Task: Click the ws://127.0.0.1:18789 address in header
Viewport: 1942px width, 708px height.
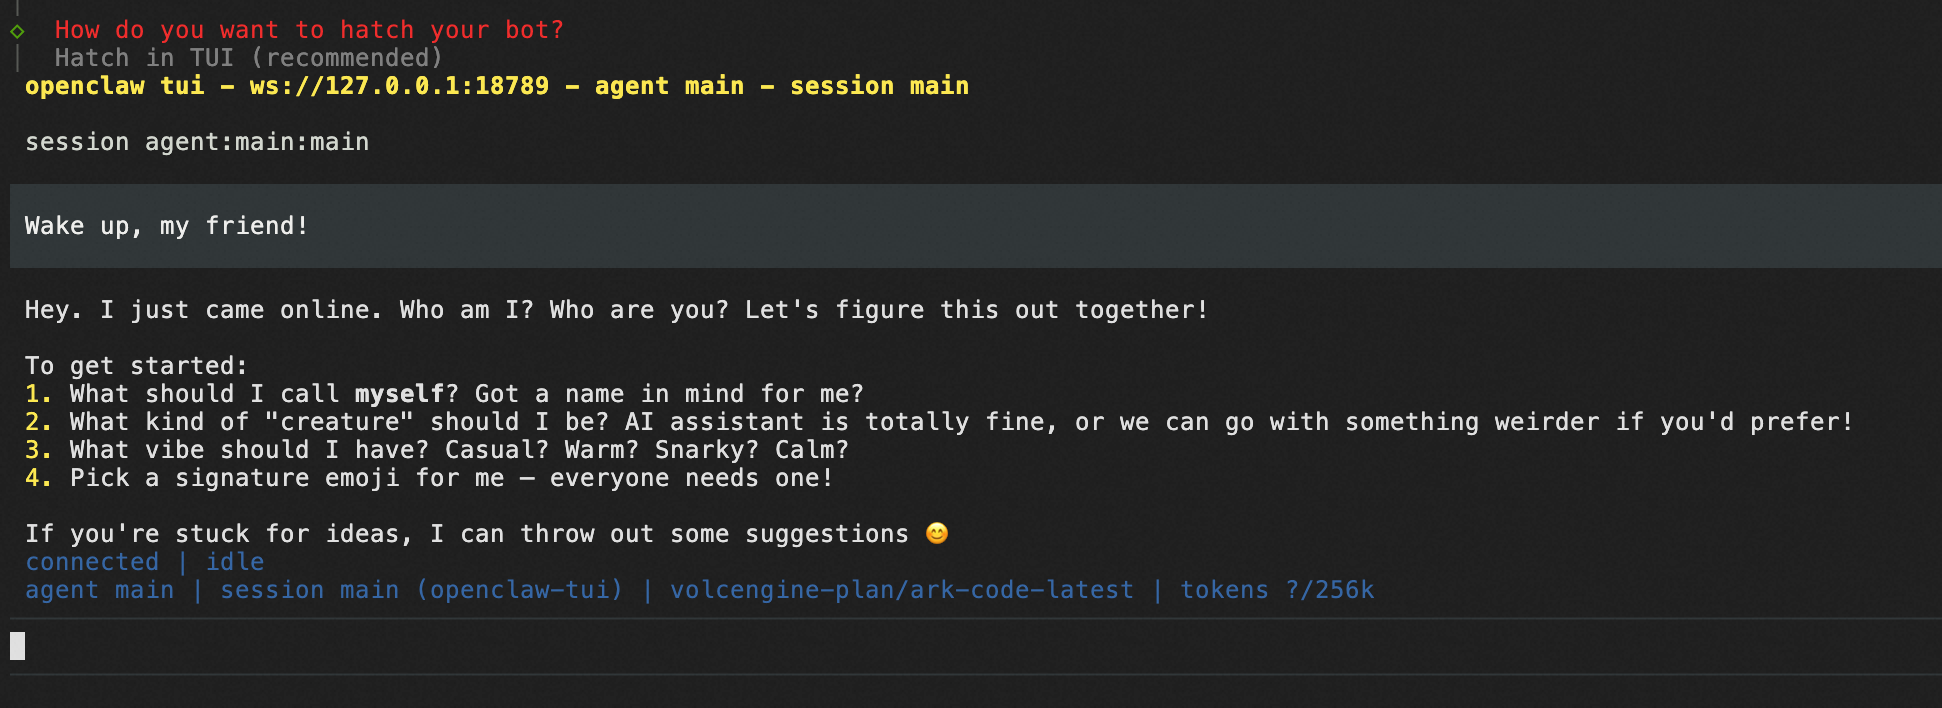Action: [x=399, y=86]
